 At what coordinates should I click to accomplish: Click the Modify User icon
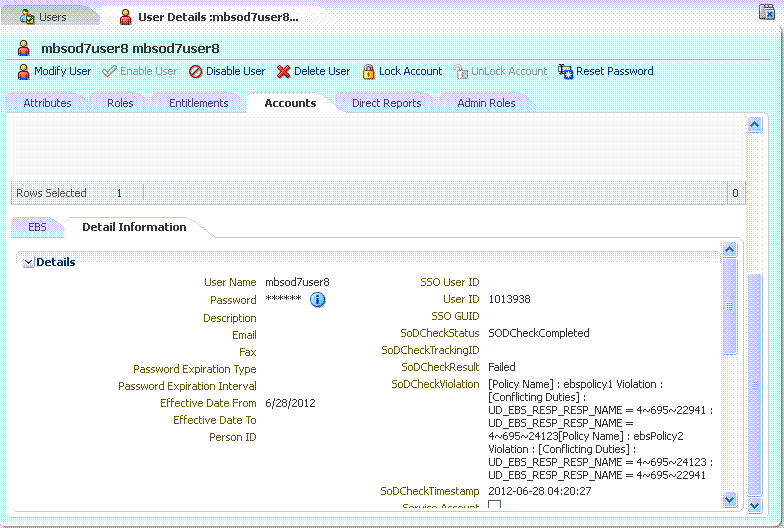(x=23, y=72)
